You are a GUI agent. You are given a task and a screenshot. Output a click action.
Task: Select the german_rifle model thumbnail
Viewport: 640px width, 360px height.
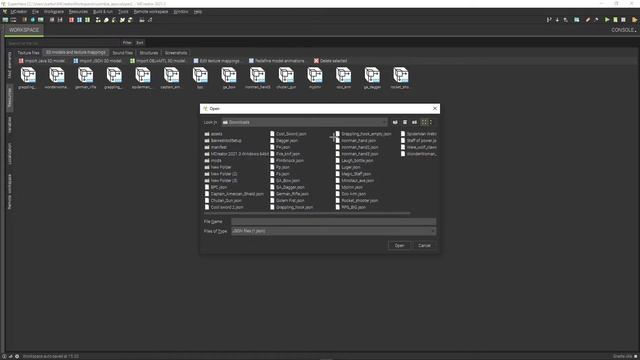tap(85, 78)
